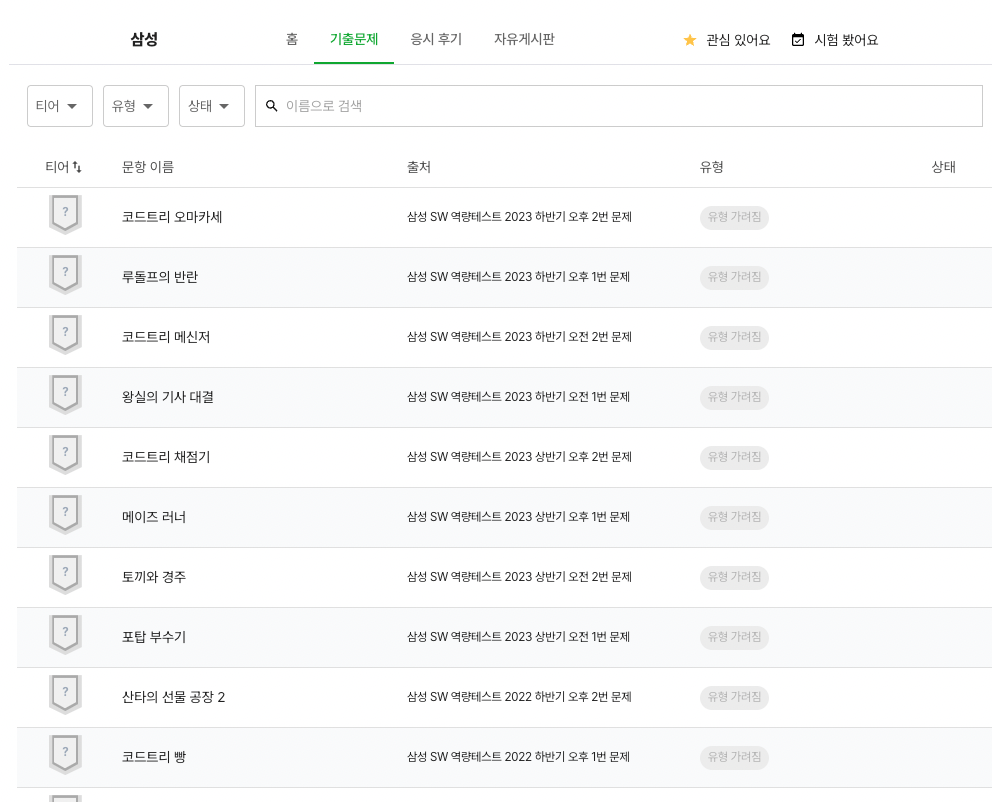992x802 pixels.
Task: Open problem 산타의 선물 공장 2
Action: (x=173, y=697)
